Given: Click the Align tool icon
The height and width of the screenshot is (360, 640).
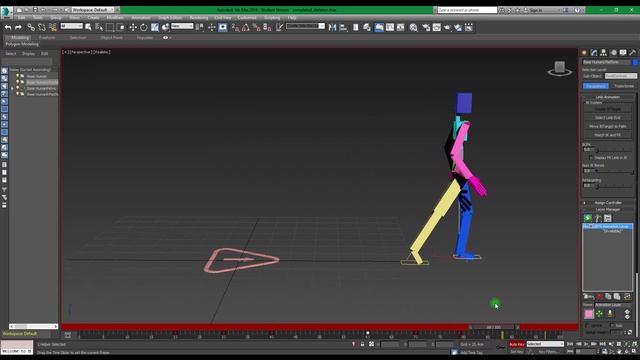Looking at the screenshot, I should (x=343, y=27).
